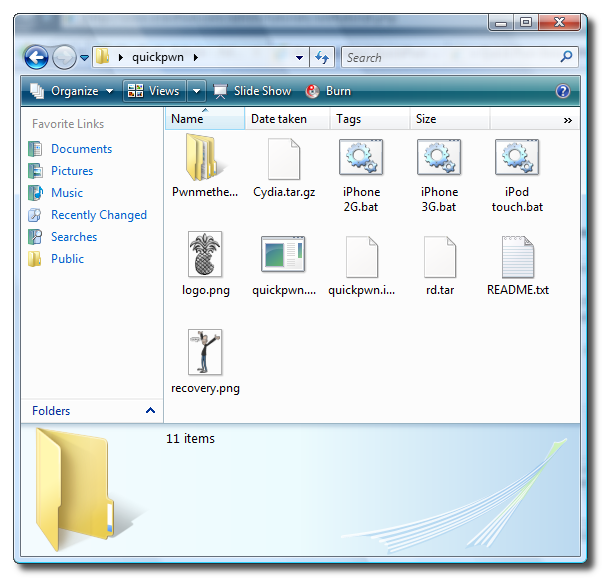
Task: Click the Searches sidebar icon
Action: [35, 237]
